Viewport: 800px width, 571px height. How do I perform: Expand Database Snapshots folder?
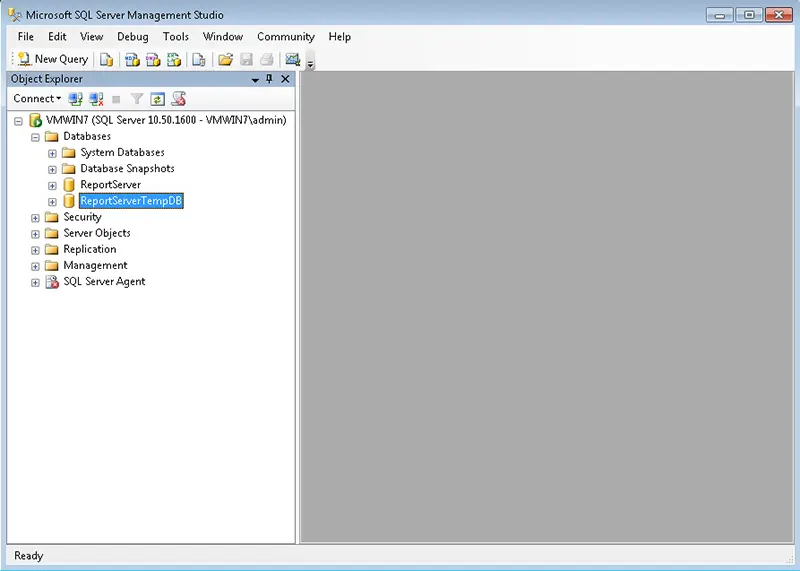(x=52, y=169)
